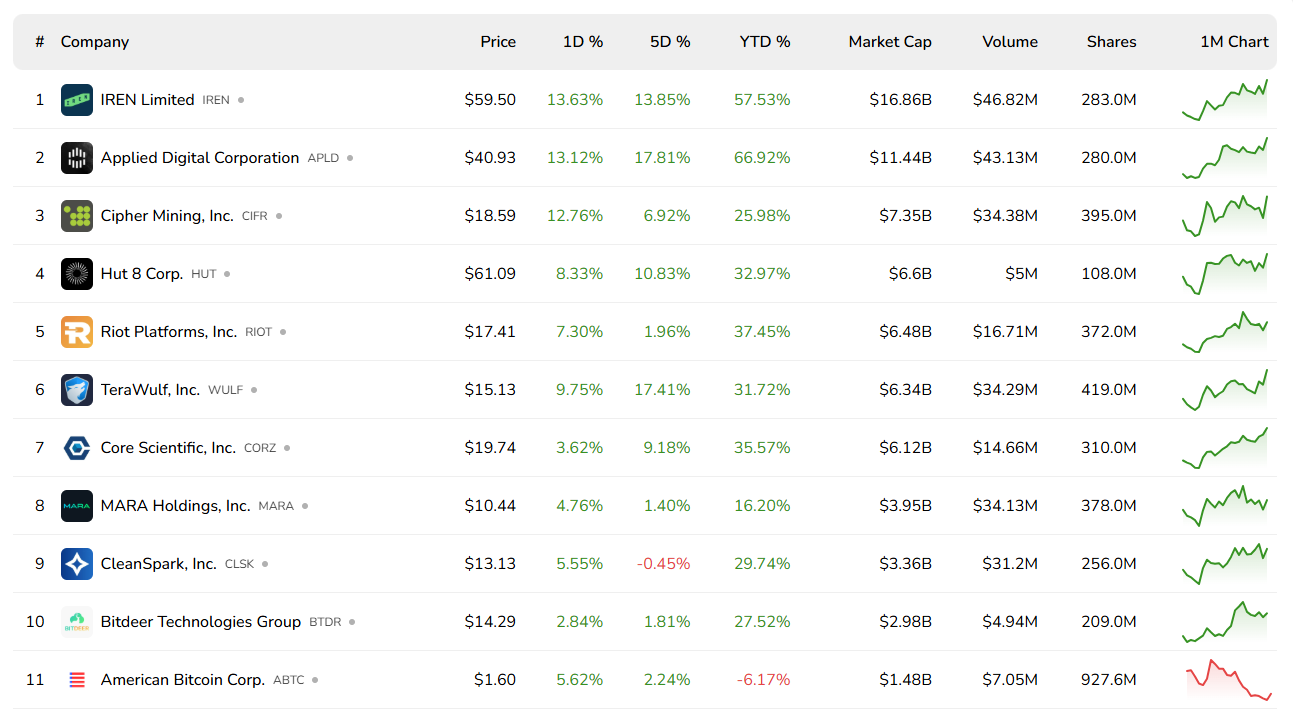Click the Hut 8 Corp. logo icon
This screenshot has height=716, width=1293.
[77, 274]
